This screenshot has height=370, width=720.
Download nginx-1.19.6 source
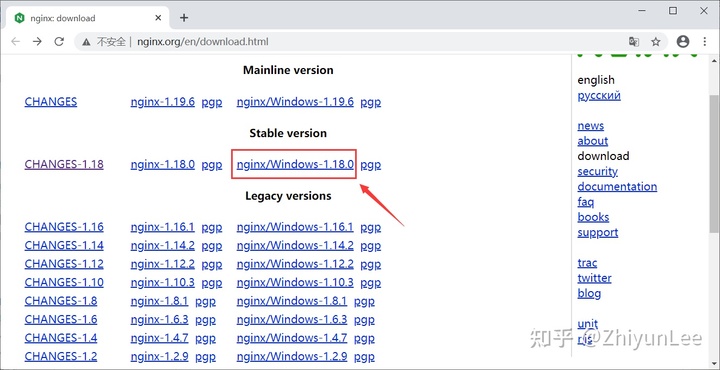coord(163,101)
